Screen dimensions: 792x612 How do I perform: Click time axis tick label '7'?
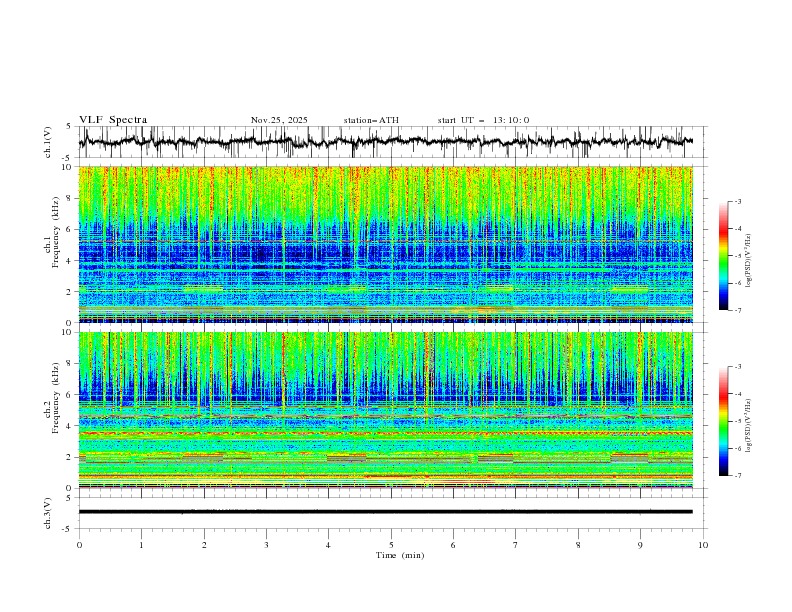coord(516,545)
